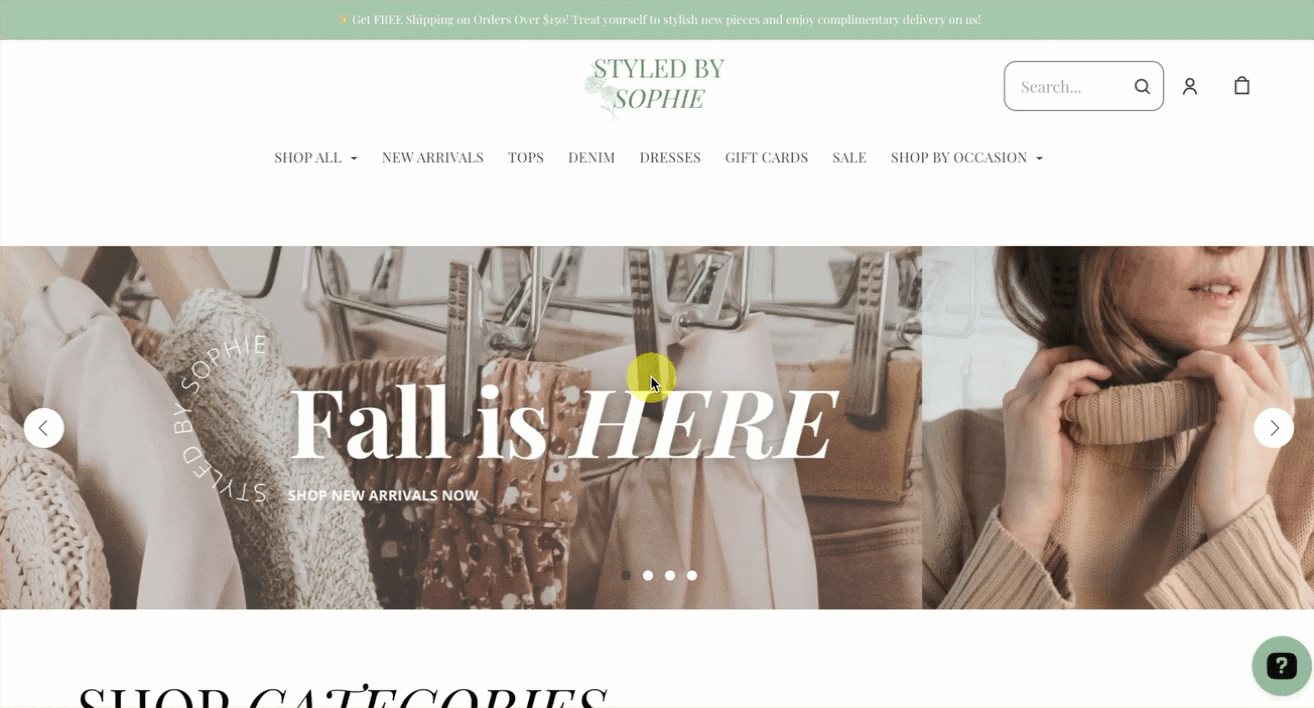Advance carousel with next slide arrow

pyautogui.click(x=1274, y=428)
